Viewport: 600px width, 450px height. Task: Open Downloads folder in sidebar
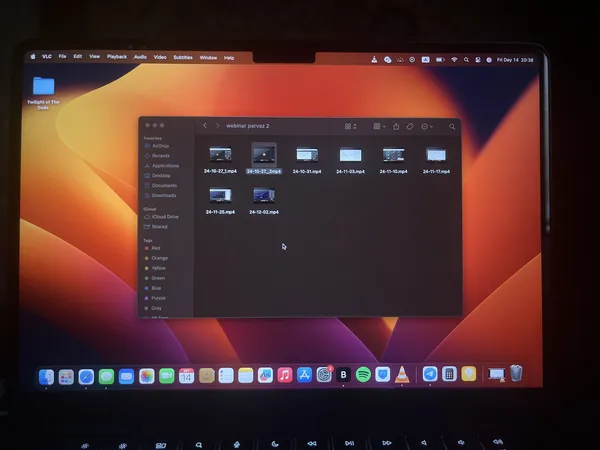pos(163,195)
